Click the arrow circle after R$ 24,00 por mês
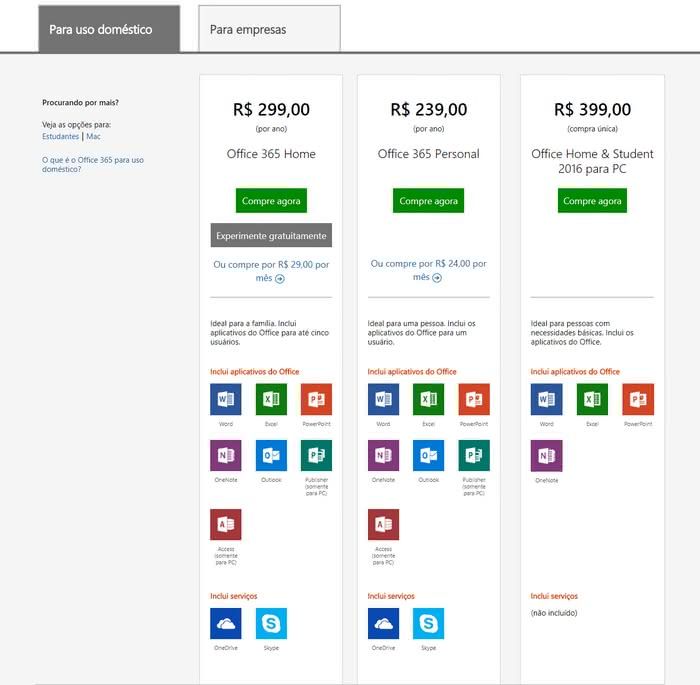The width and height of the screenshot is (700, 685). [x=437, y=278]
